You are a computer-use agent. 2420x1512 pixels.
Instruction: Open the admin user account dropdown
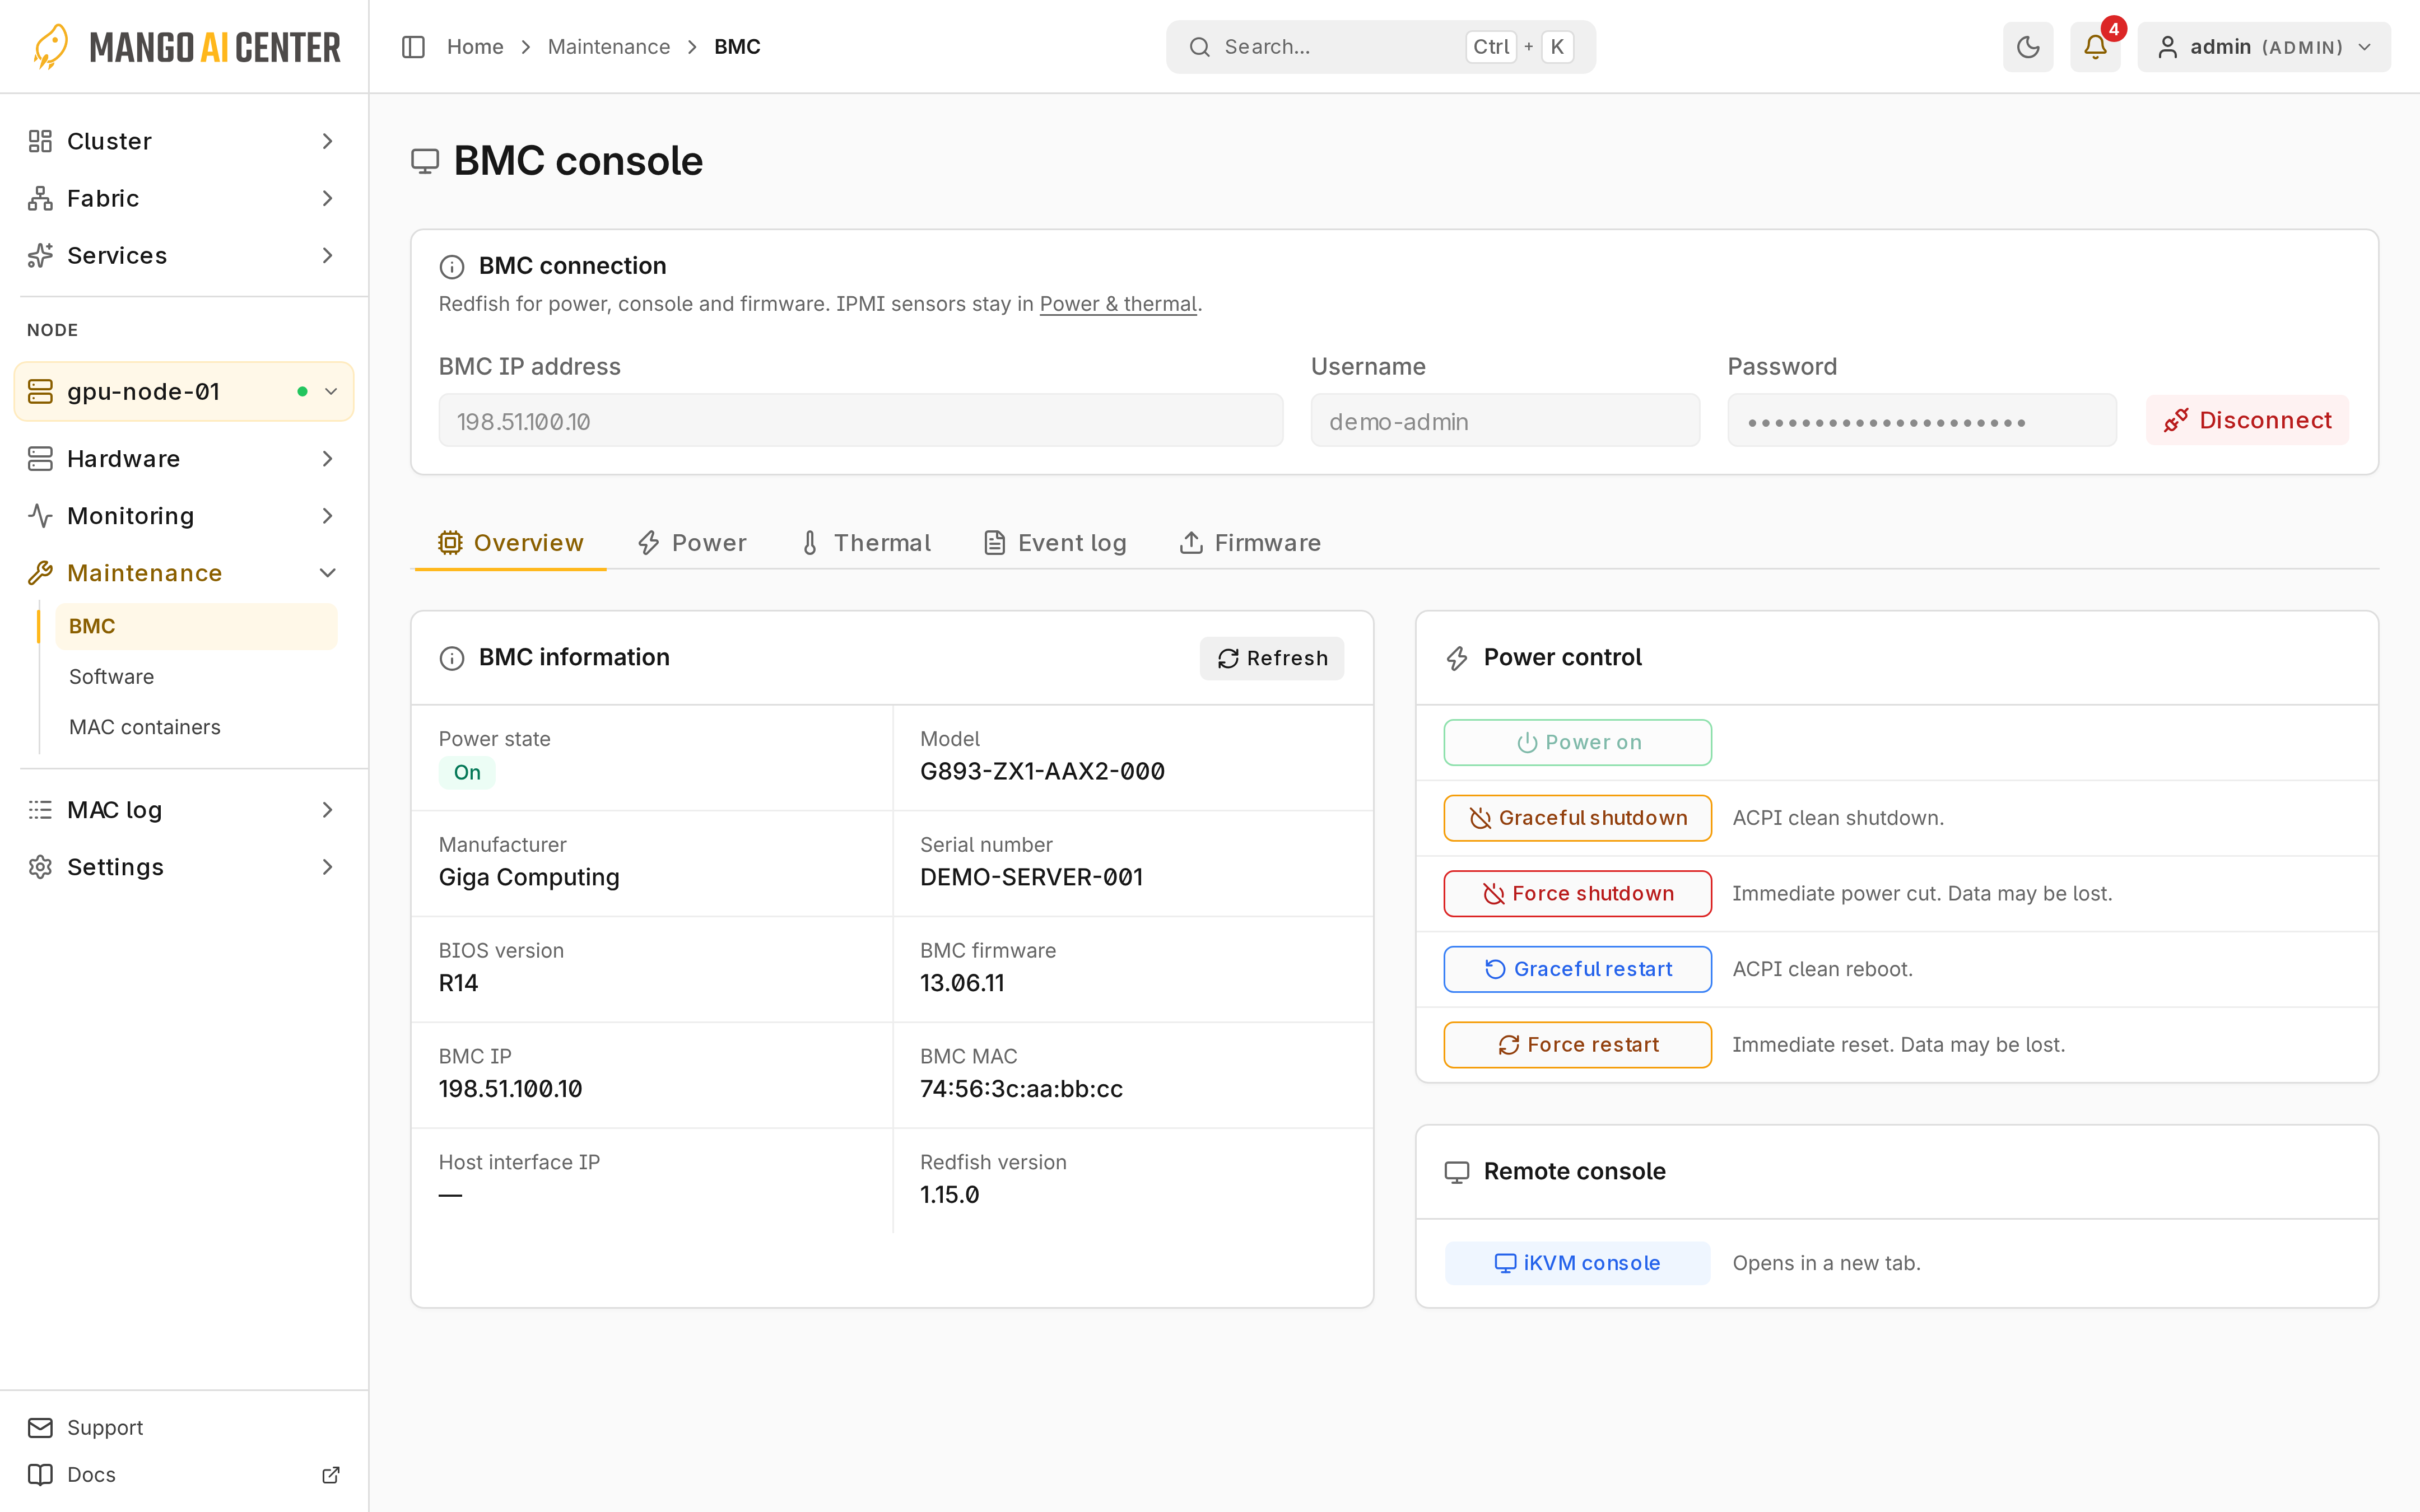pyautogui.click(x=2264, y=47)
